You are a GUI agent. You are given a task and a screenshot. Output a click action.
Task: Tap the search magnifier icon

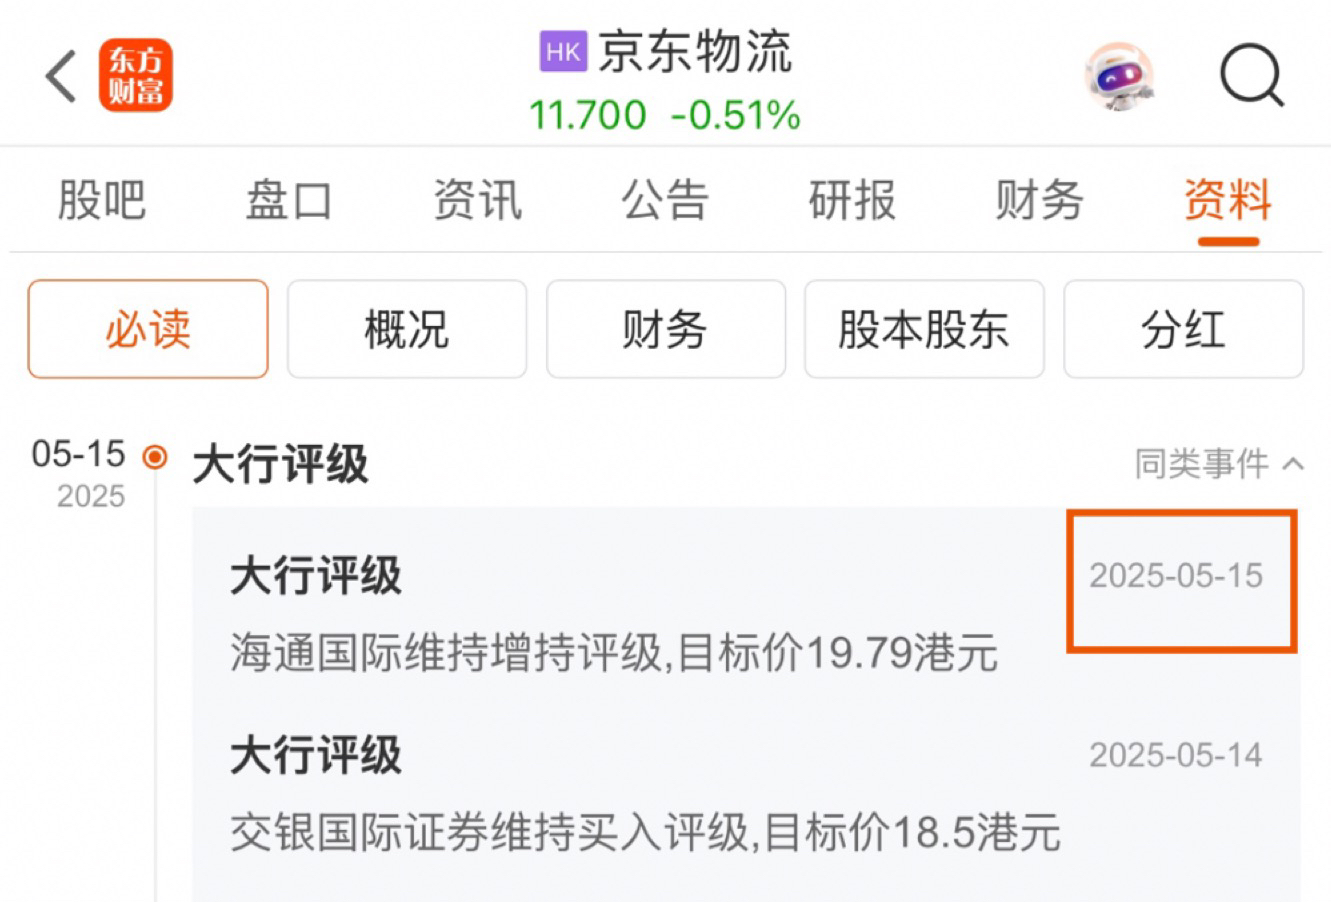tap(1251, 76)
